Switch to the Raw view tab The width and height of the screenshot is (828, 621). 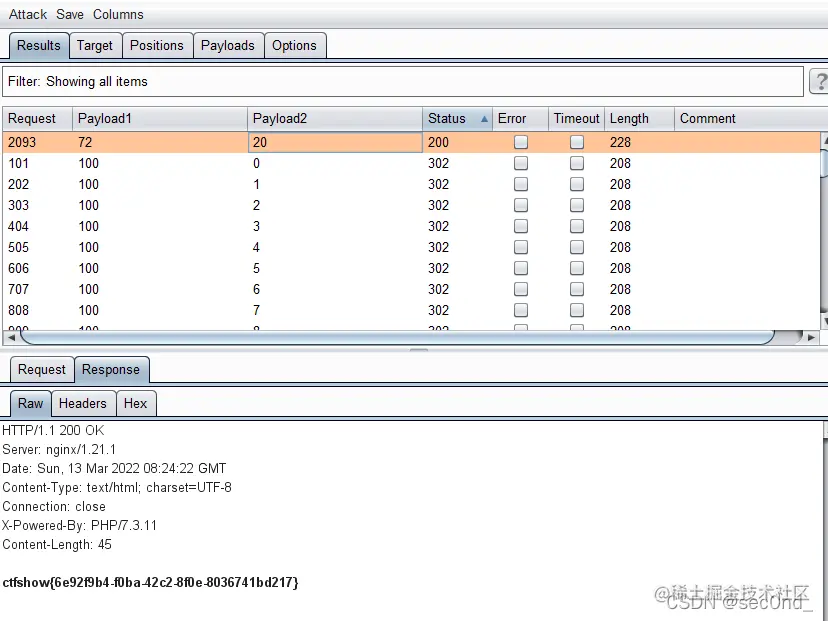pos(31,403)
